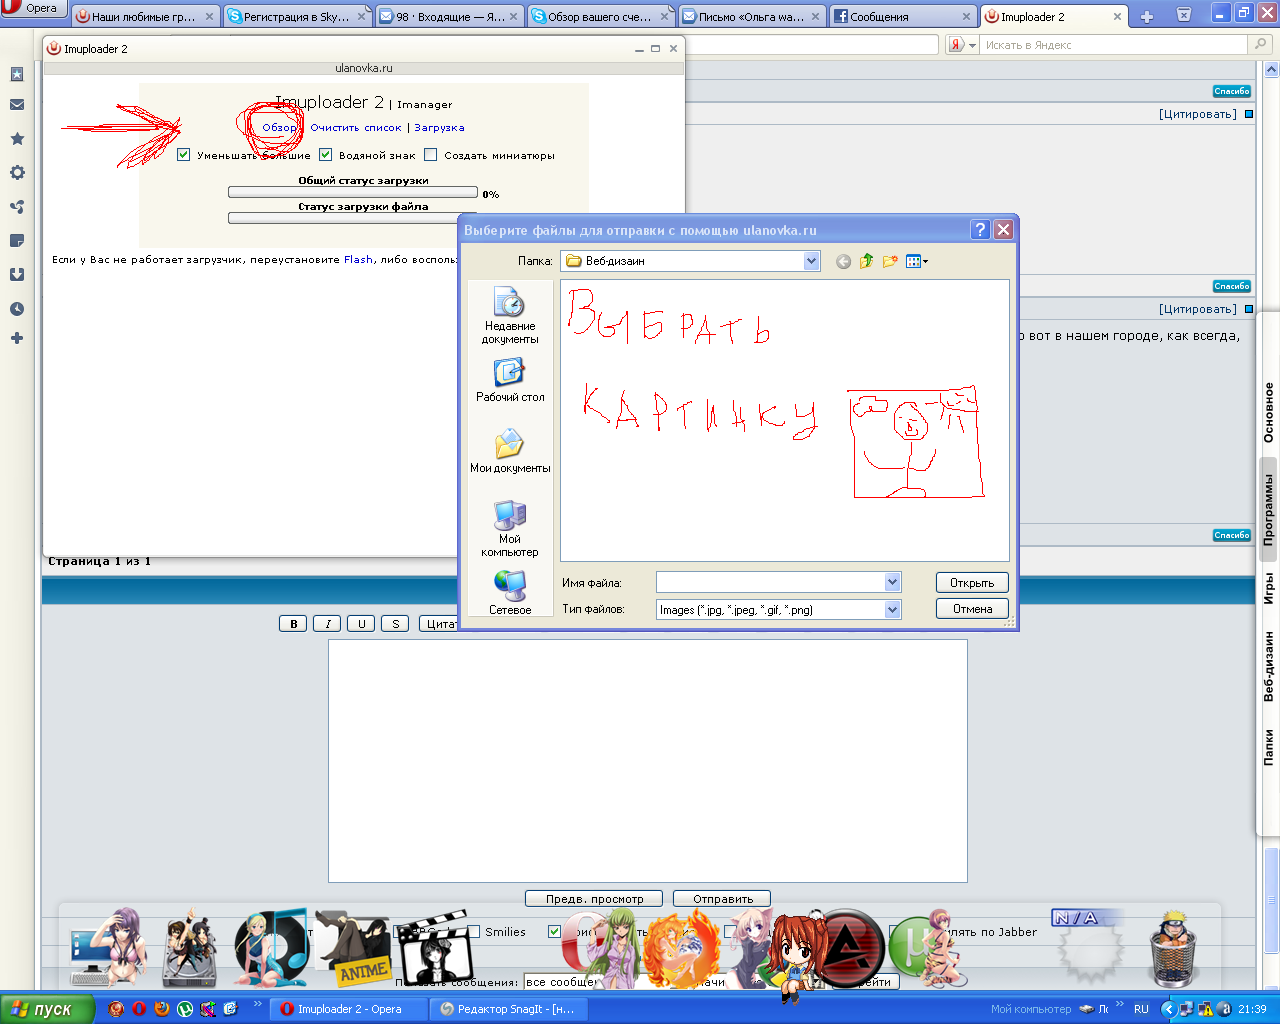Open Недавние документы in file dialog
The height and width of the screenshot is (1024, 1280).
[510, 316]
